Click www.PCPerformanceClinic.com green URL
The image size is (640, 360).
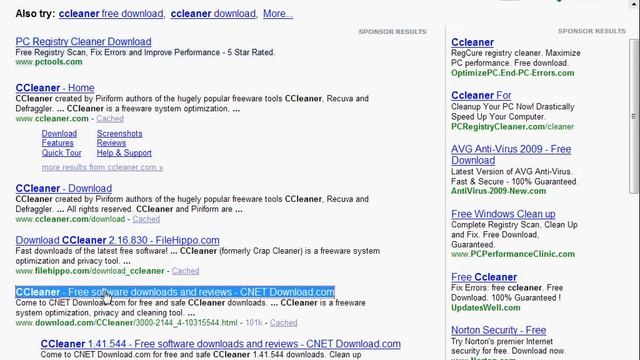tap(513, 254)
